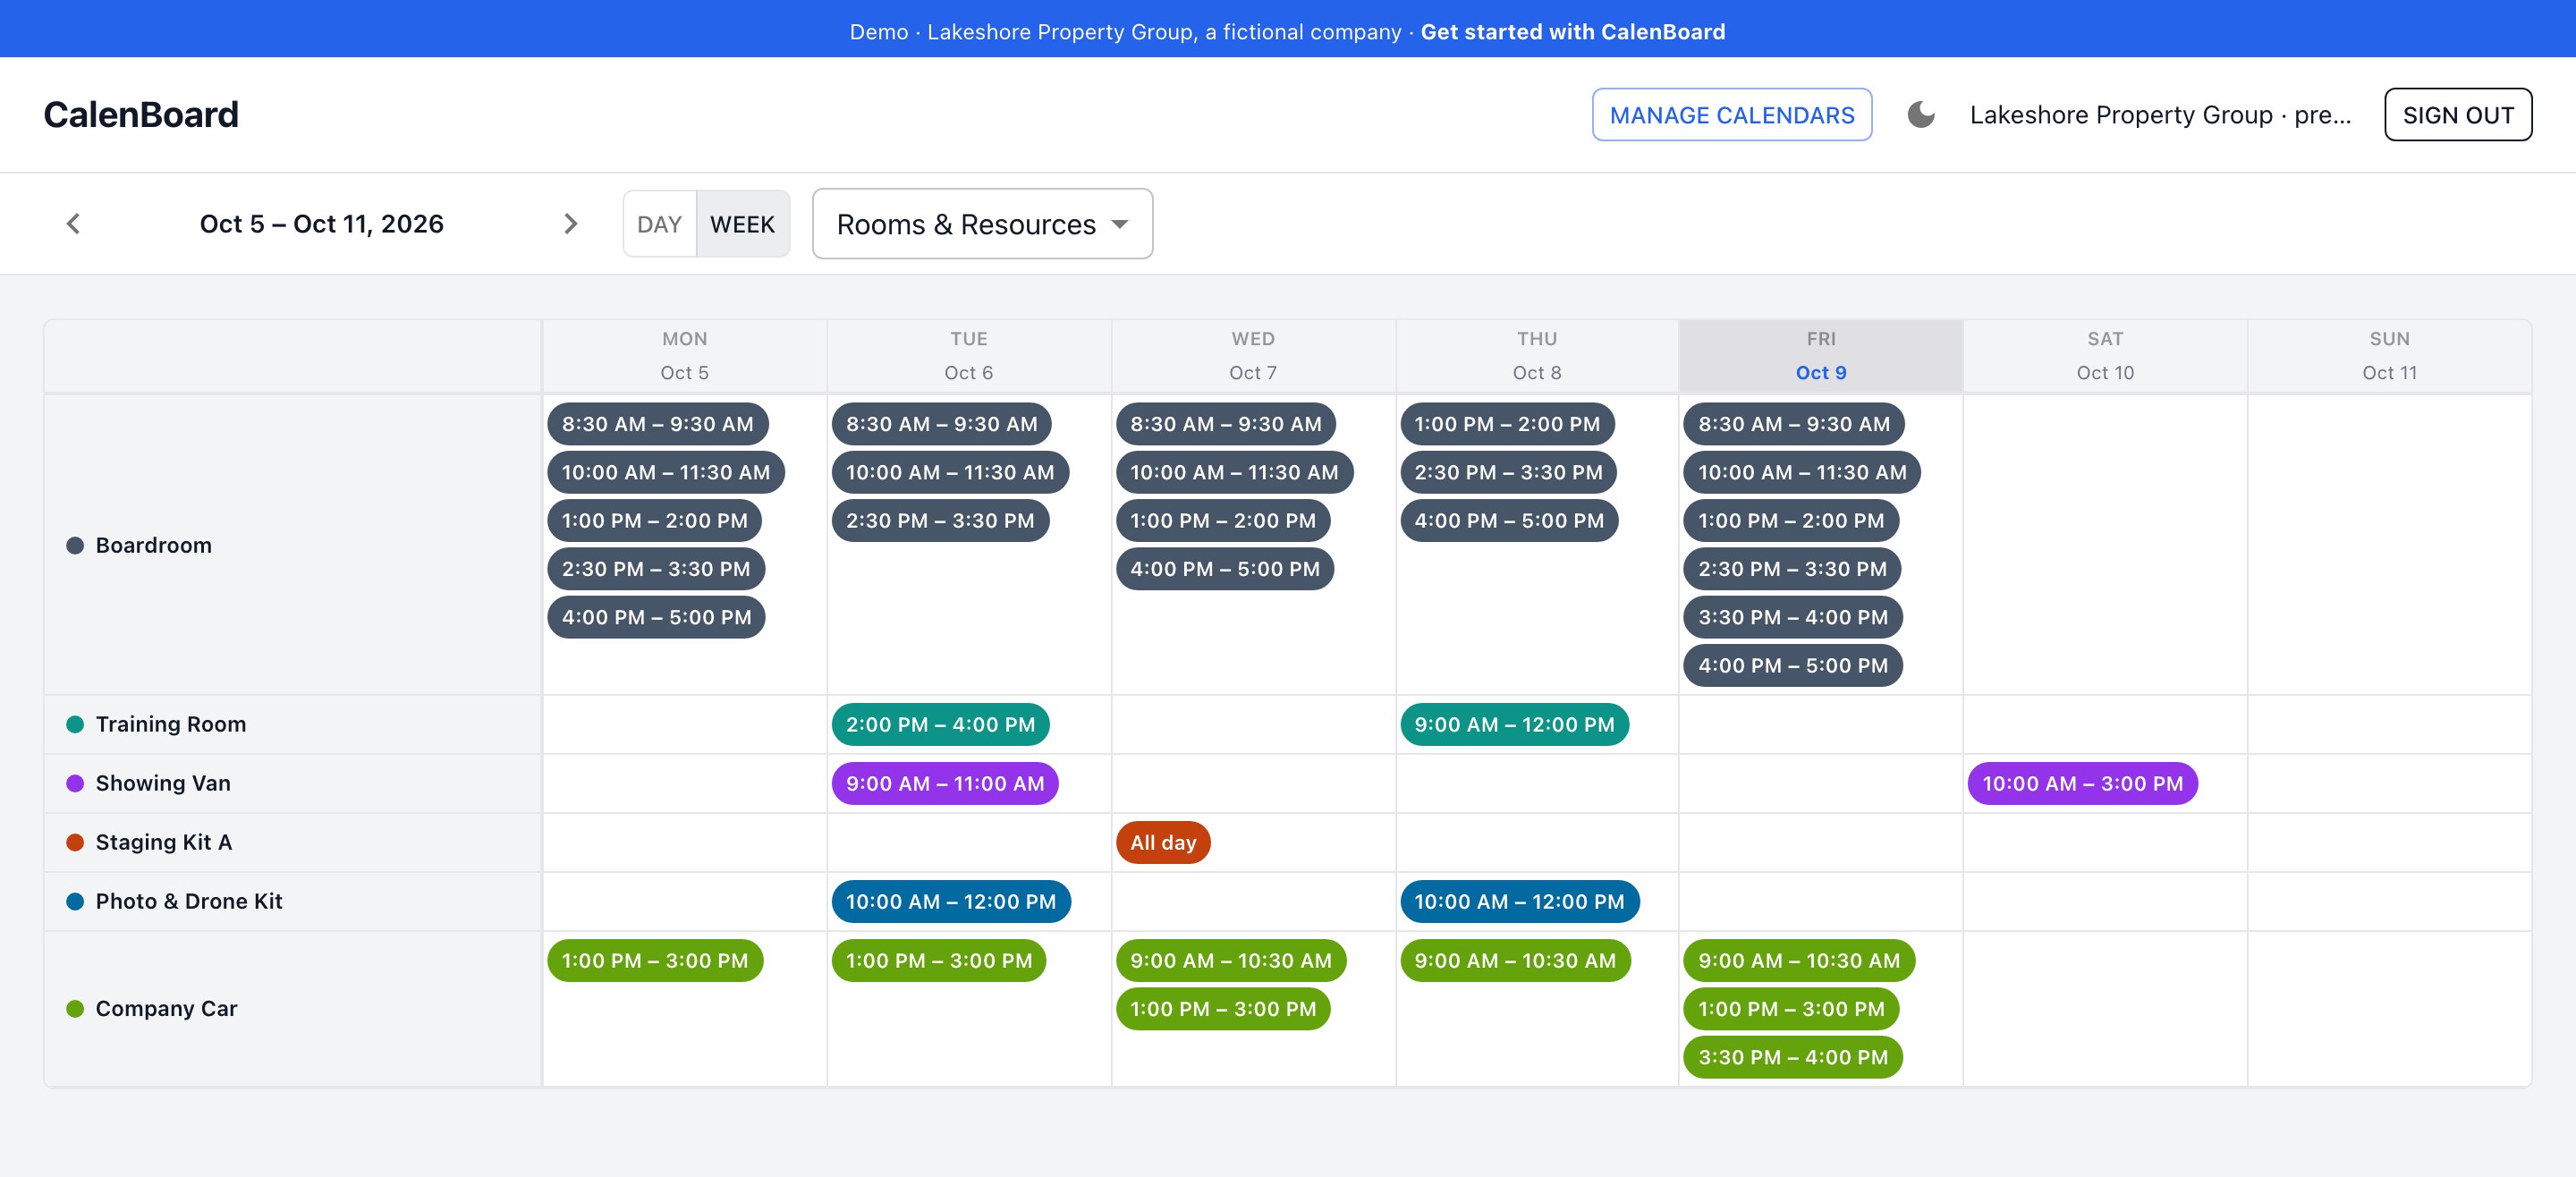Switch to DAY view
Image resolution: width=2576 pixels, height=1177 pixels.
click(659, 224)
